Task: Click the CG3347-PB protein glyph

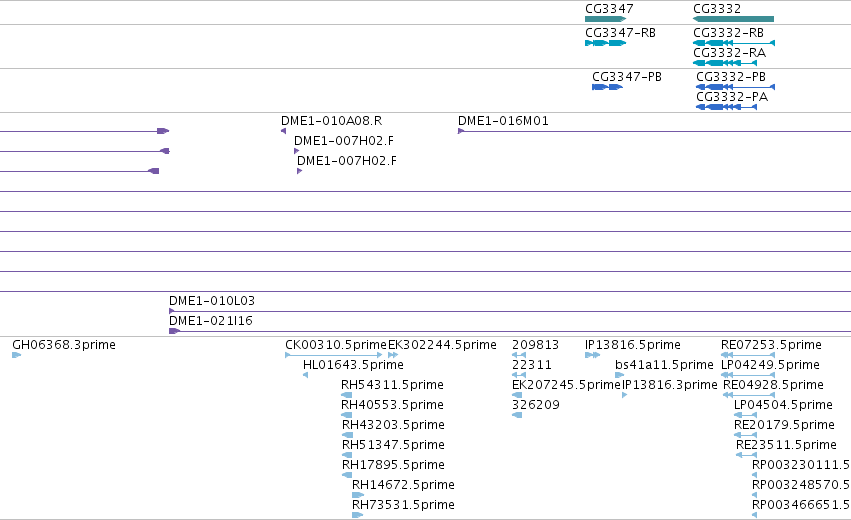Action: [x=607, y=87]
